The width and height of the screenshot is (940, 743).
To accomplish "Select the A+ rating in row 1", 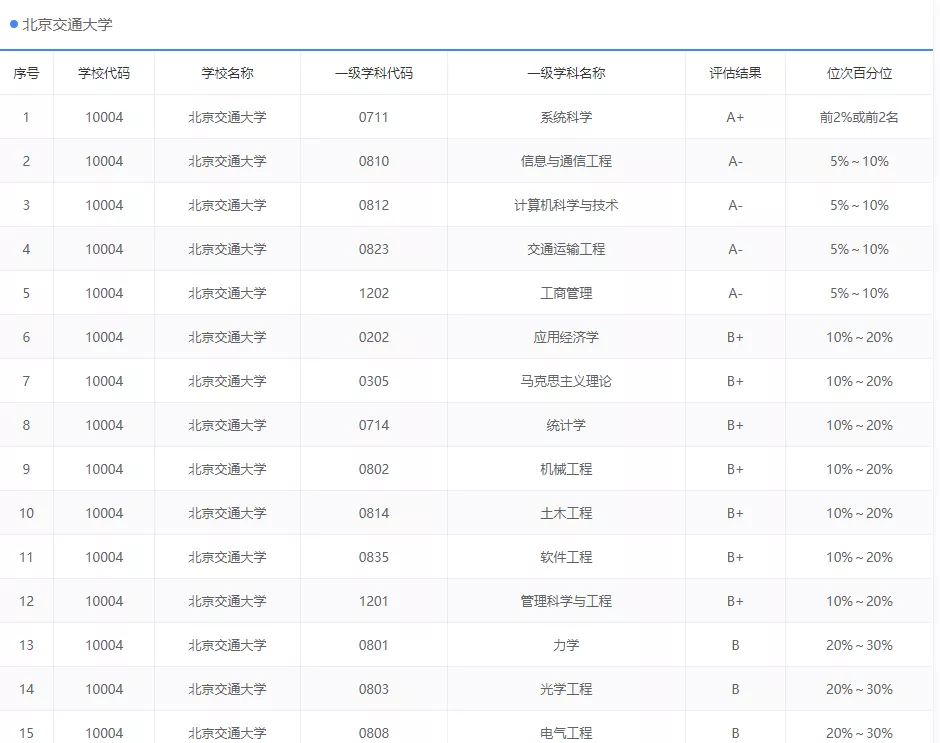I will tap(734, 117).
